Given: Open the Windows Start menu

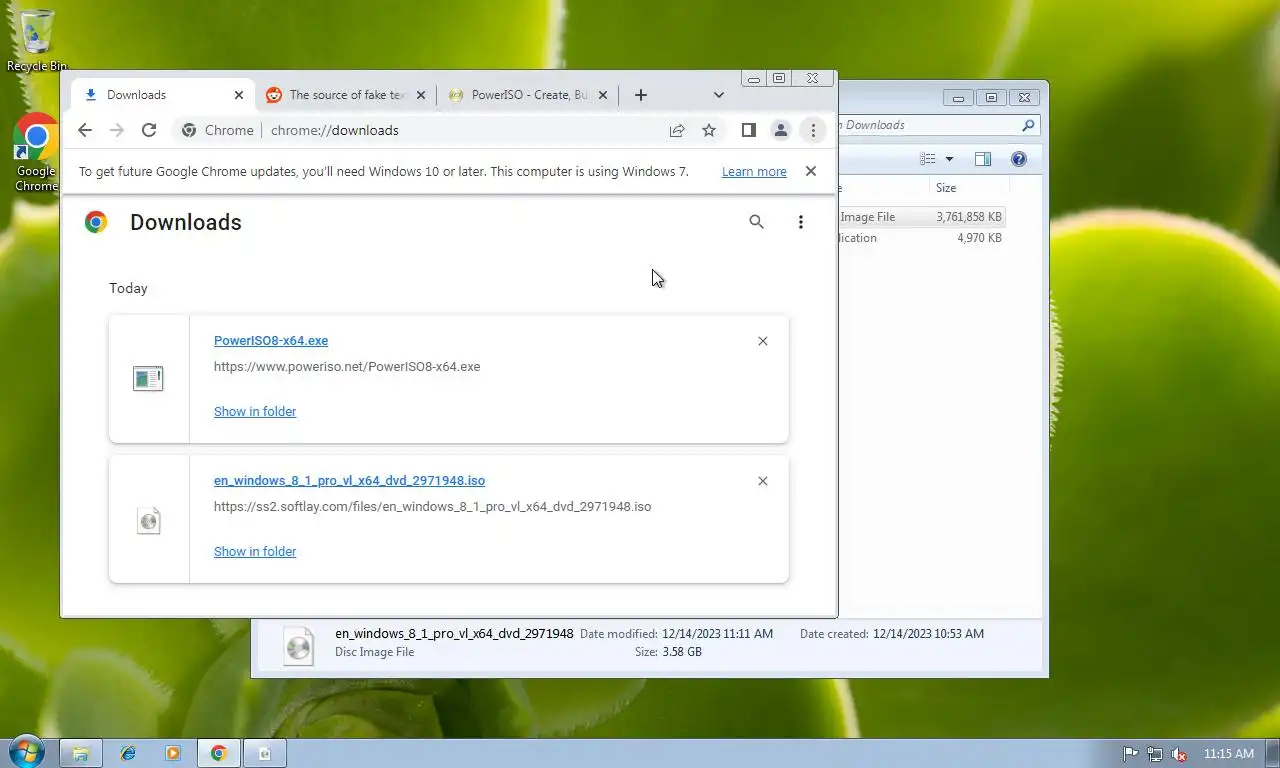Looking at the screenshot, I should tap(26, 752).
